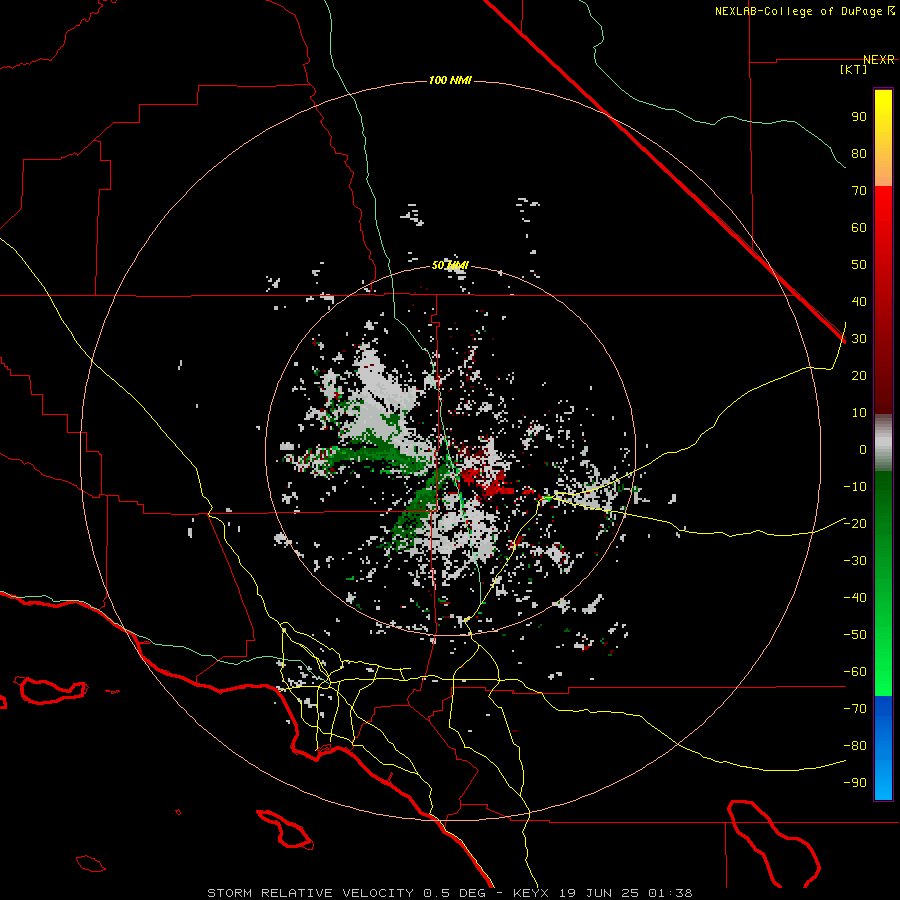Select the -40 value on velocity scale

point(855,598)
